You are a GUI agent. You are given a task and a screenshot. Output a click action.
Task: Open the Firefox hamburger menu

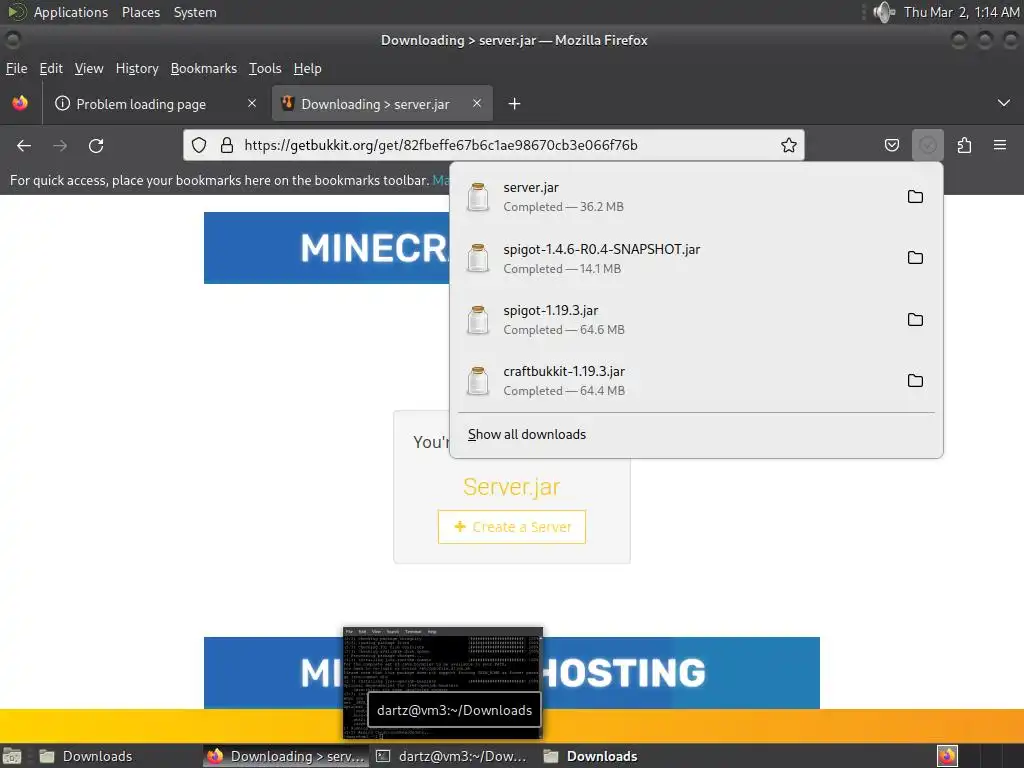point(1000,145)
